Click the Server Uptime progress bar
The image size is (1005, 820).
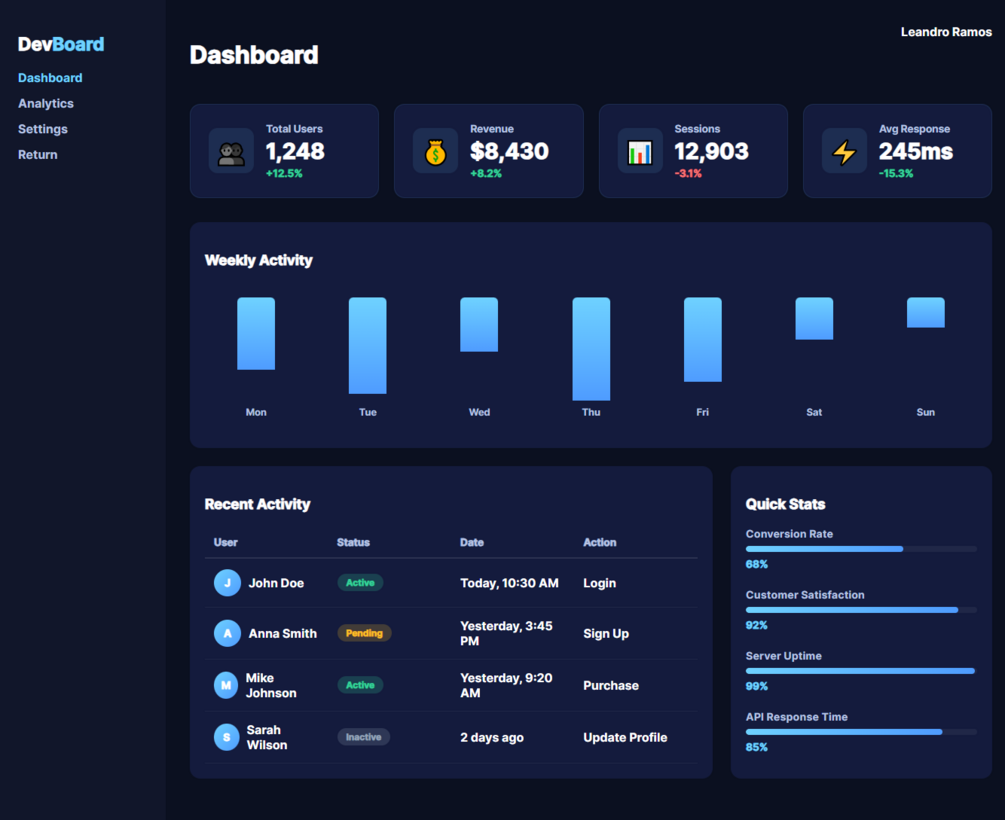pyautogui.click(x=861, y=671)
